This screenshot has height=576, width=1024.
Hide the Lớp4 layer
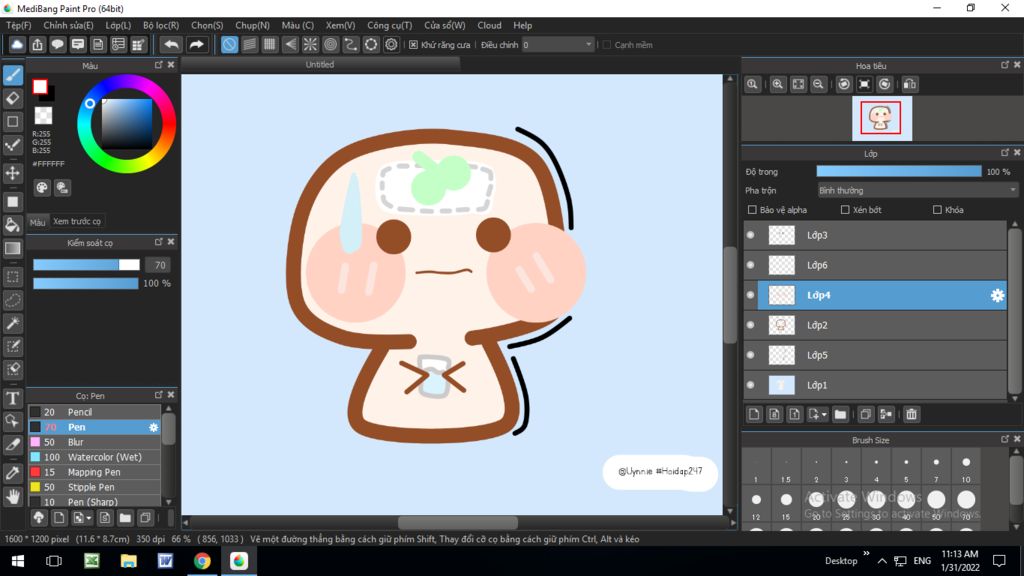pos(750,295)
